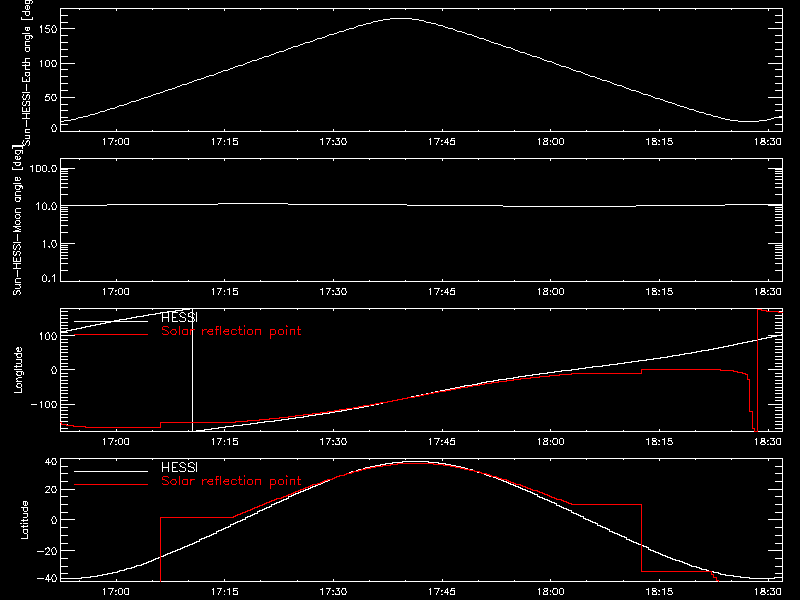Click the white vertical line in Longitude plot

(192, 370)
